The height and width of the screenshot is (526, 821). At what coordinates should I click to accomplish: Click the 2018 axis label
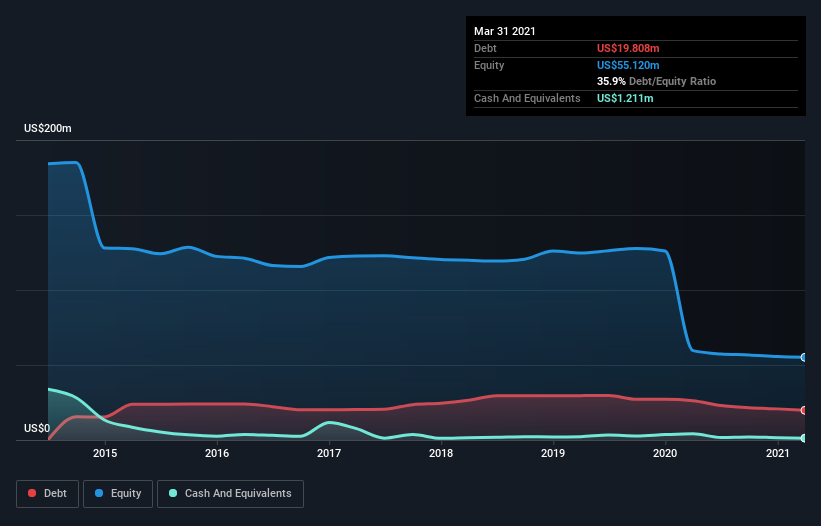441,453
